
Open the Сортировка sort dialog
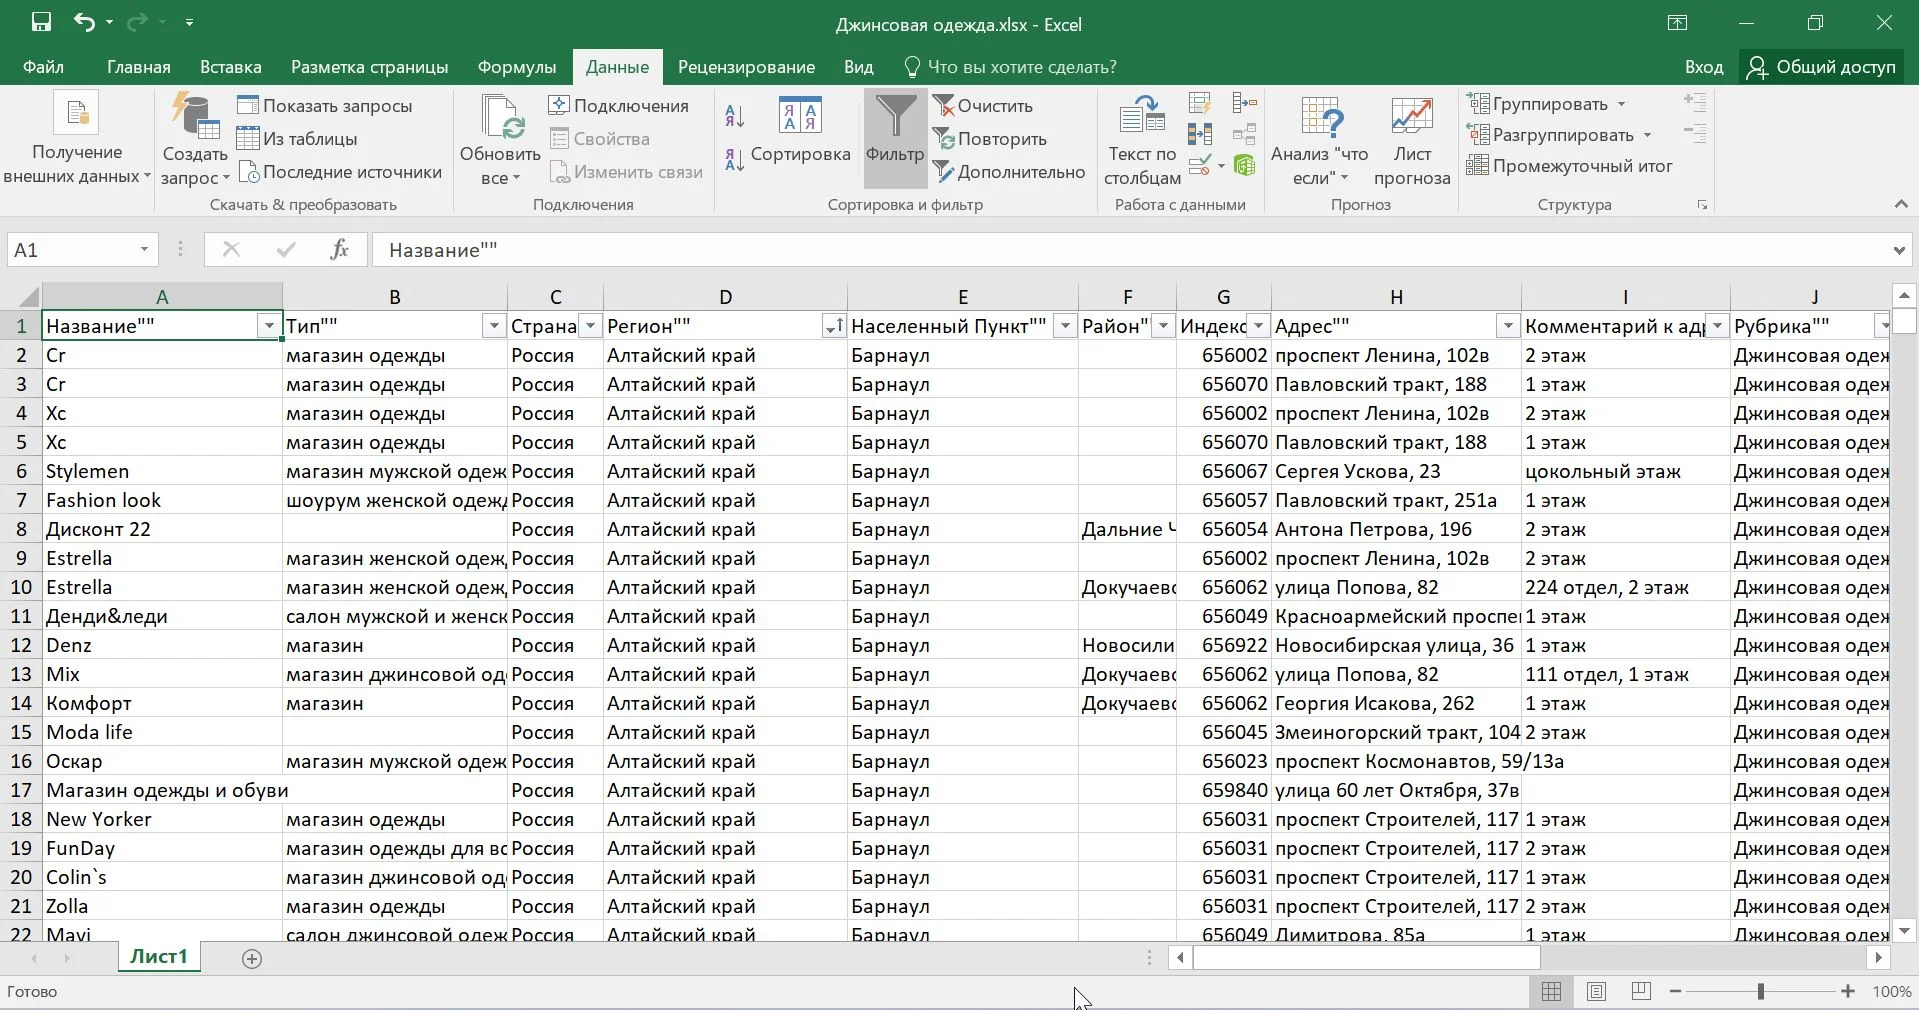800,130
